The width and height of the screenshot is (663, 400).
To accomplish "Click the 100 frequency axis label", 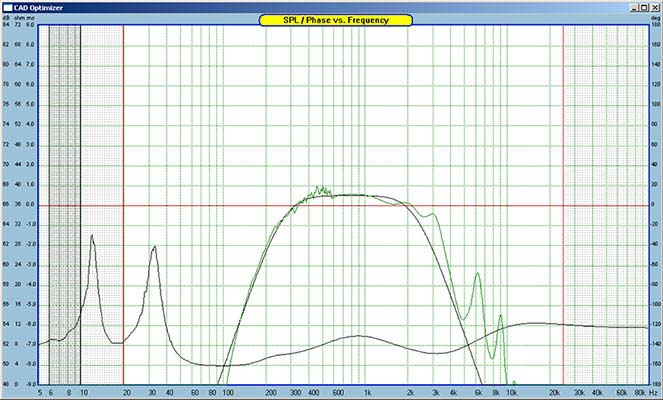I will [227, 393].
